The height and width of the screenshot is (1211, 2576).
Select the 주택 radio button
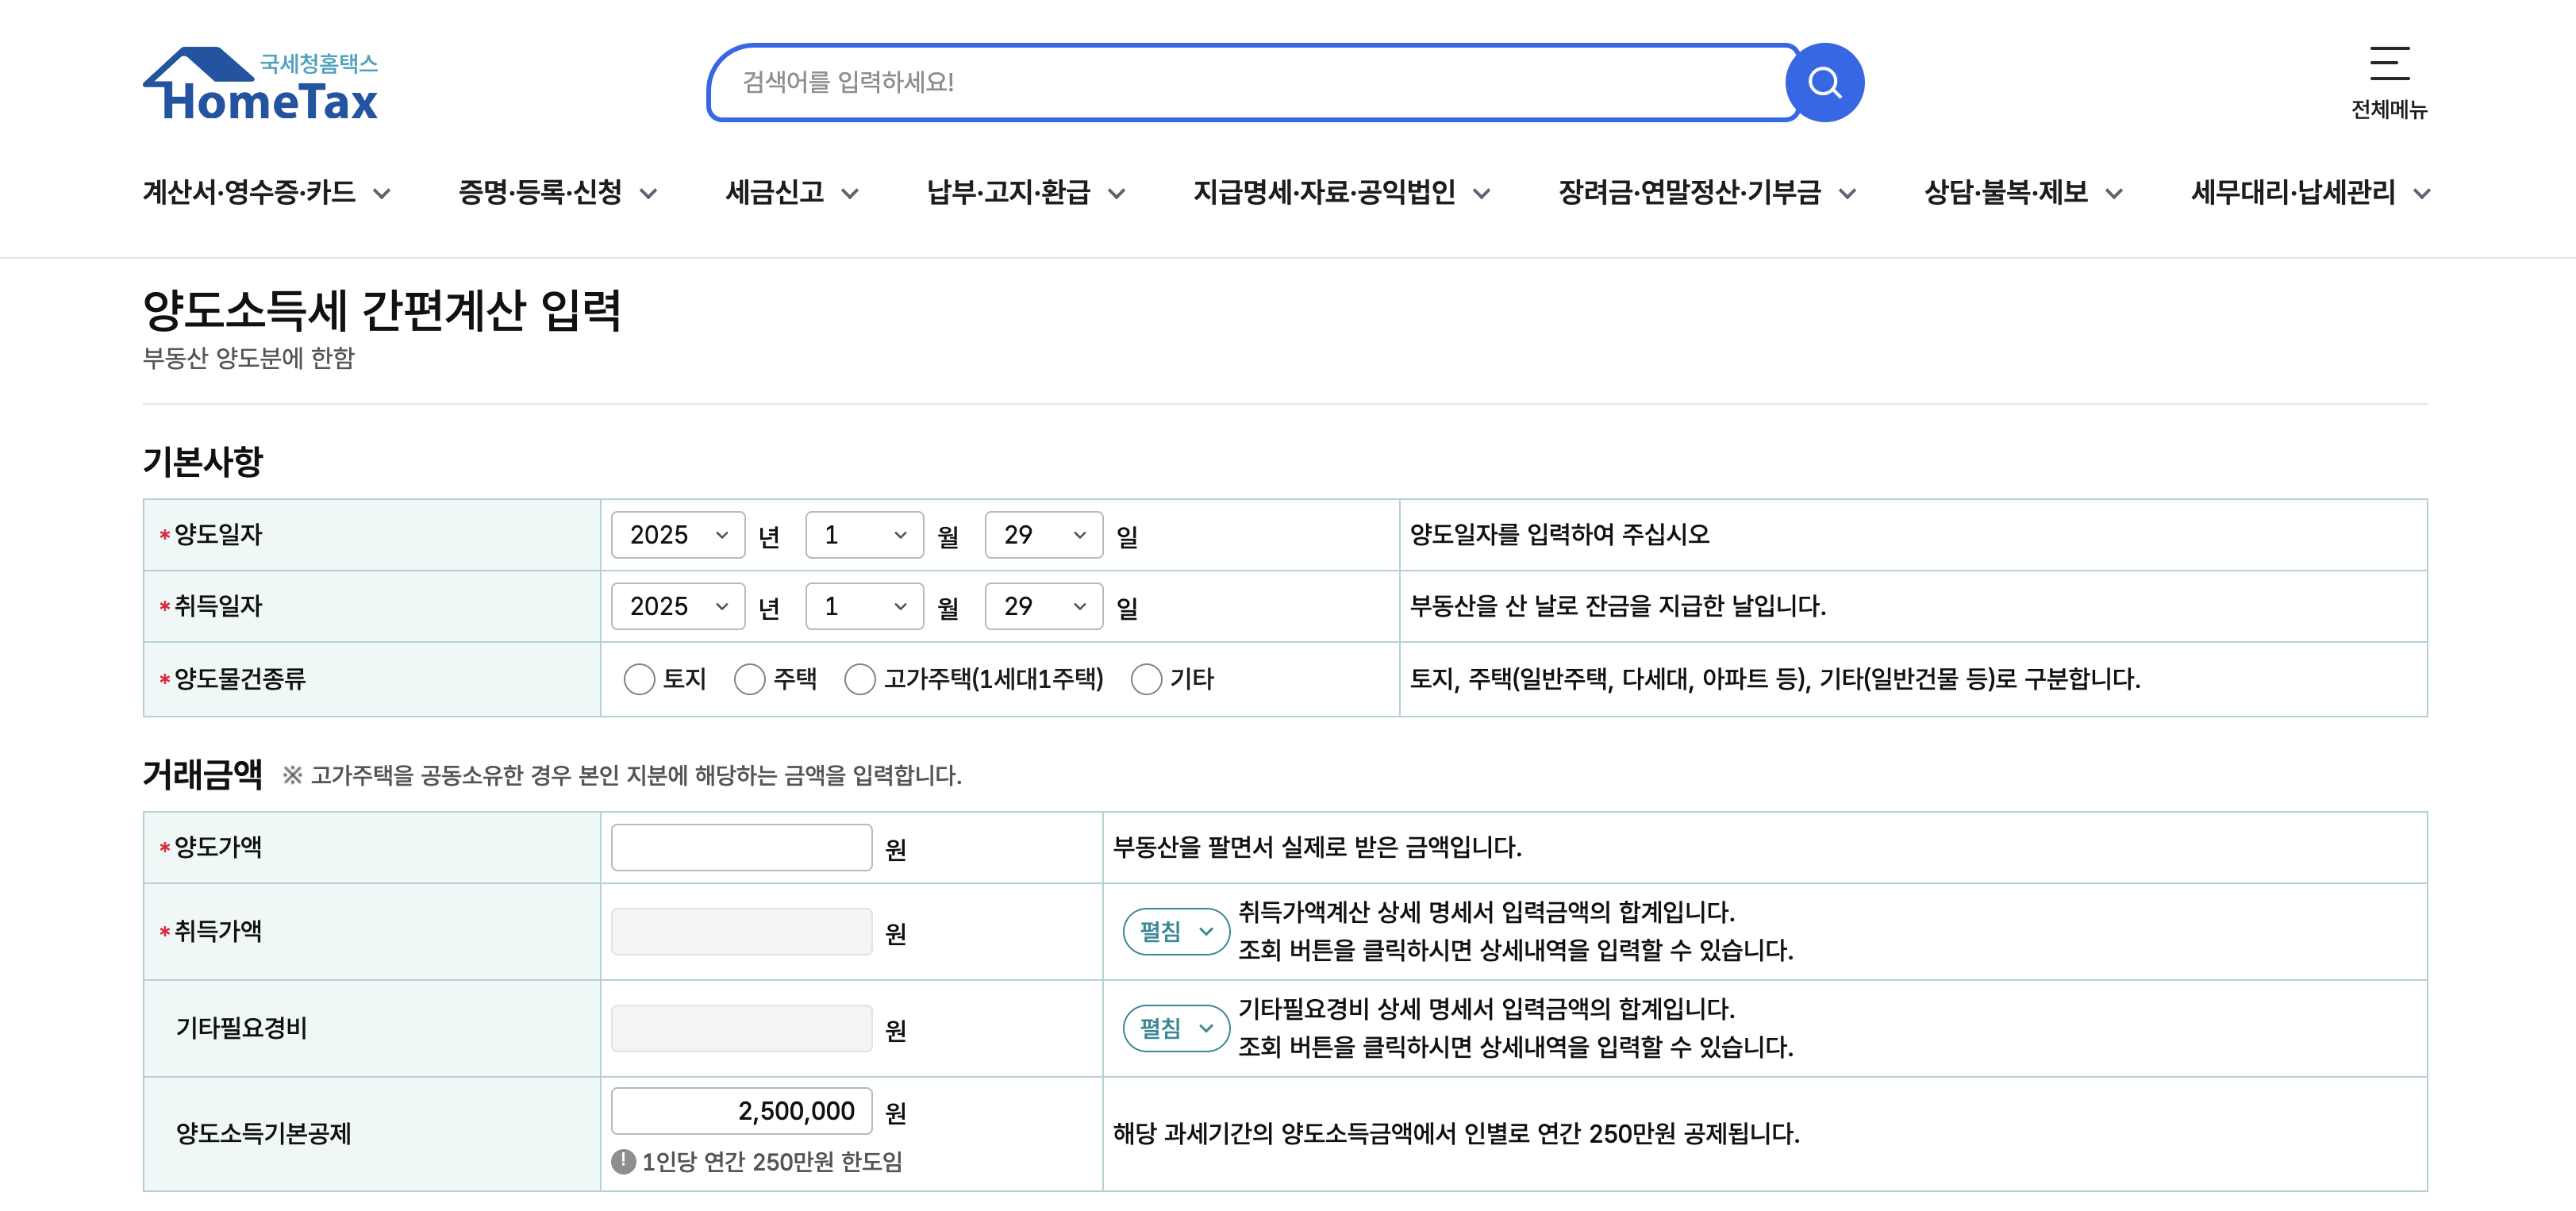[750, 679]
